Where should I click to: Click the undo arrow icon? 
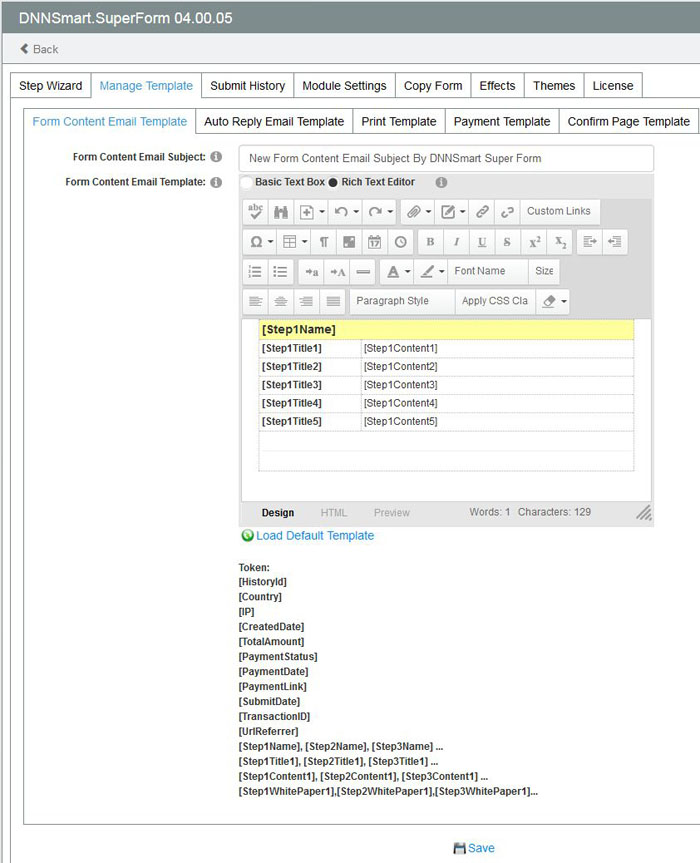click(341, 212)
